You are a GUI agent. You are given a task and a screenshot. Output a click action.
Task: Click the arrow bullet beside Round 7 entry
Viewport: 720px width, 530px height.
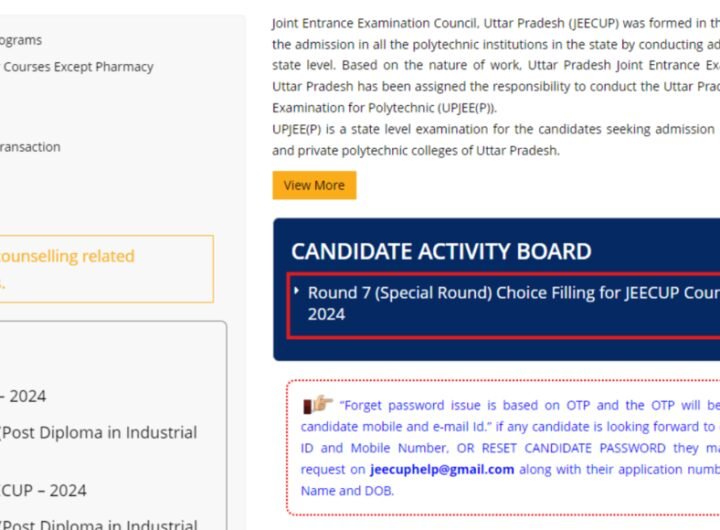pos(297,290)
